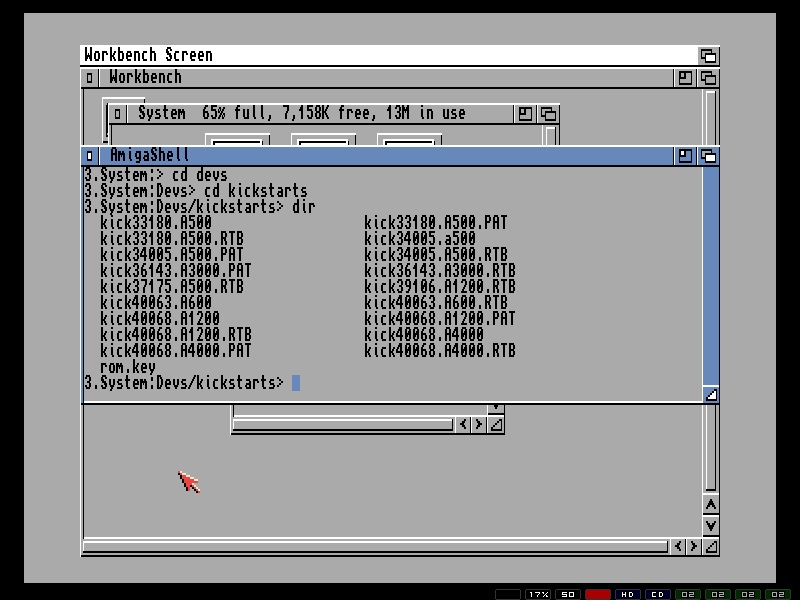Click file name kick40068.A1200
The width and height of the screenshot is (800, 600).
[160, 318]
